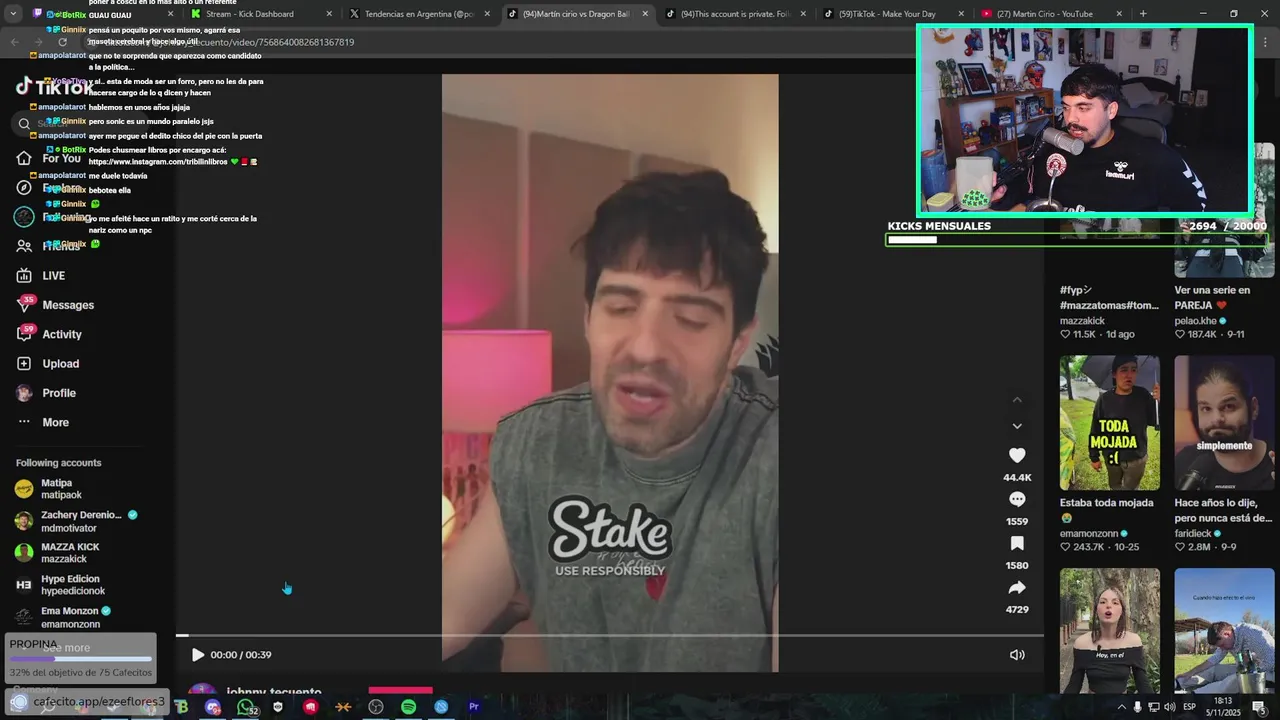The image size is (1280, 720).
Task: Open mazzakick uploader name link
Action: (x=1082, y=321)
